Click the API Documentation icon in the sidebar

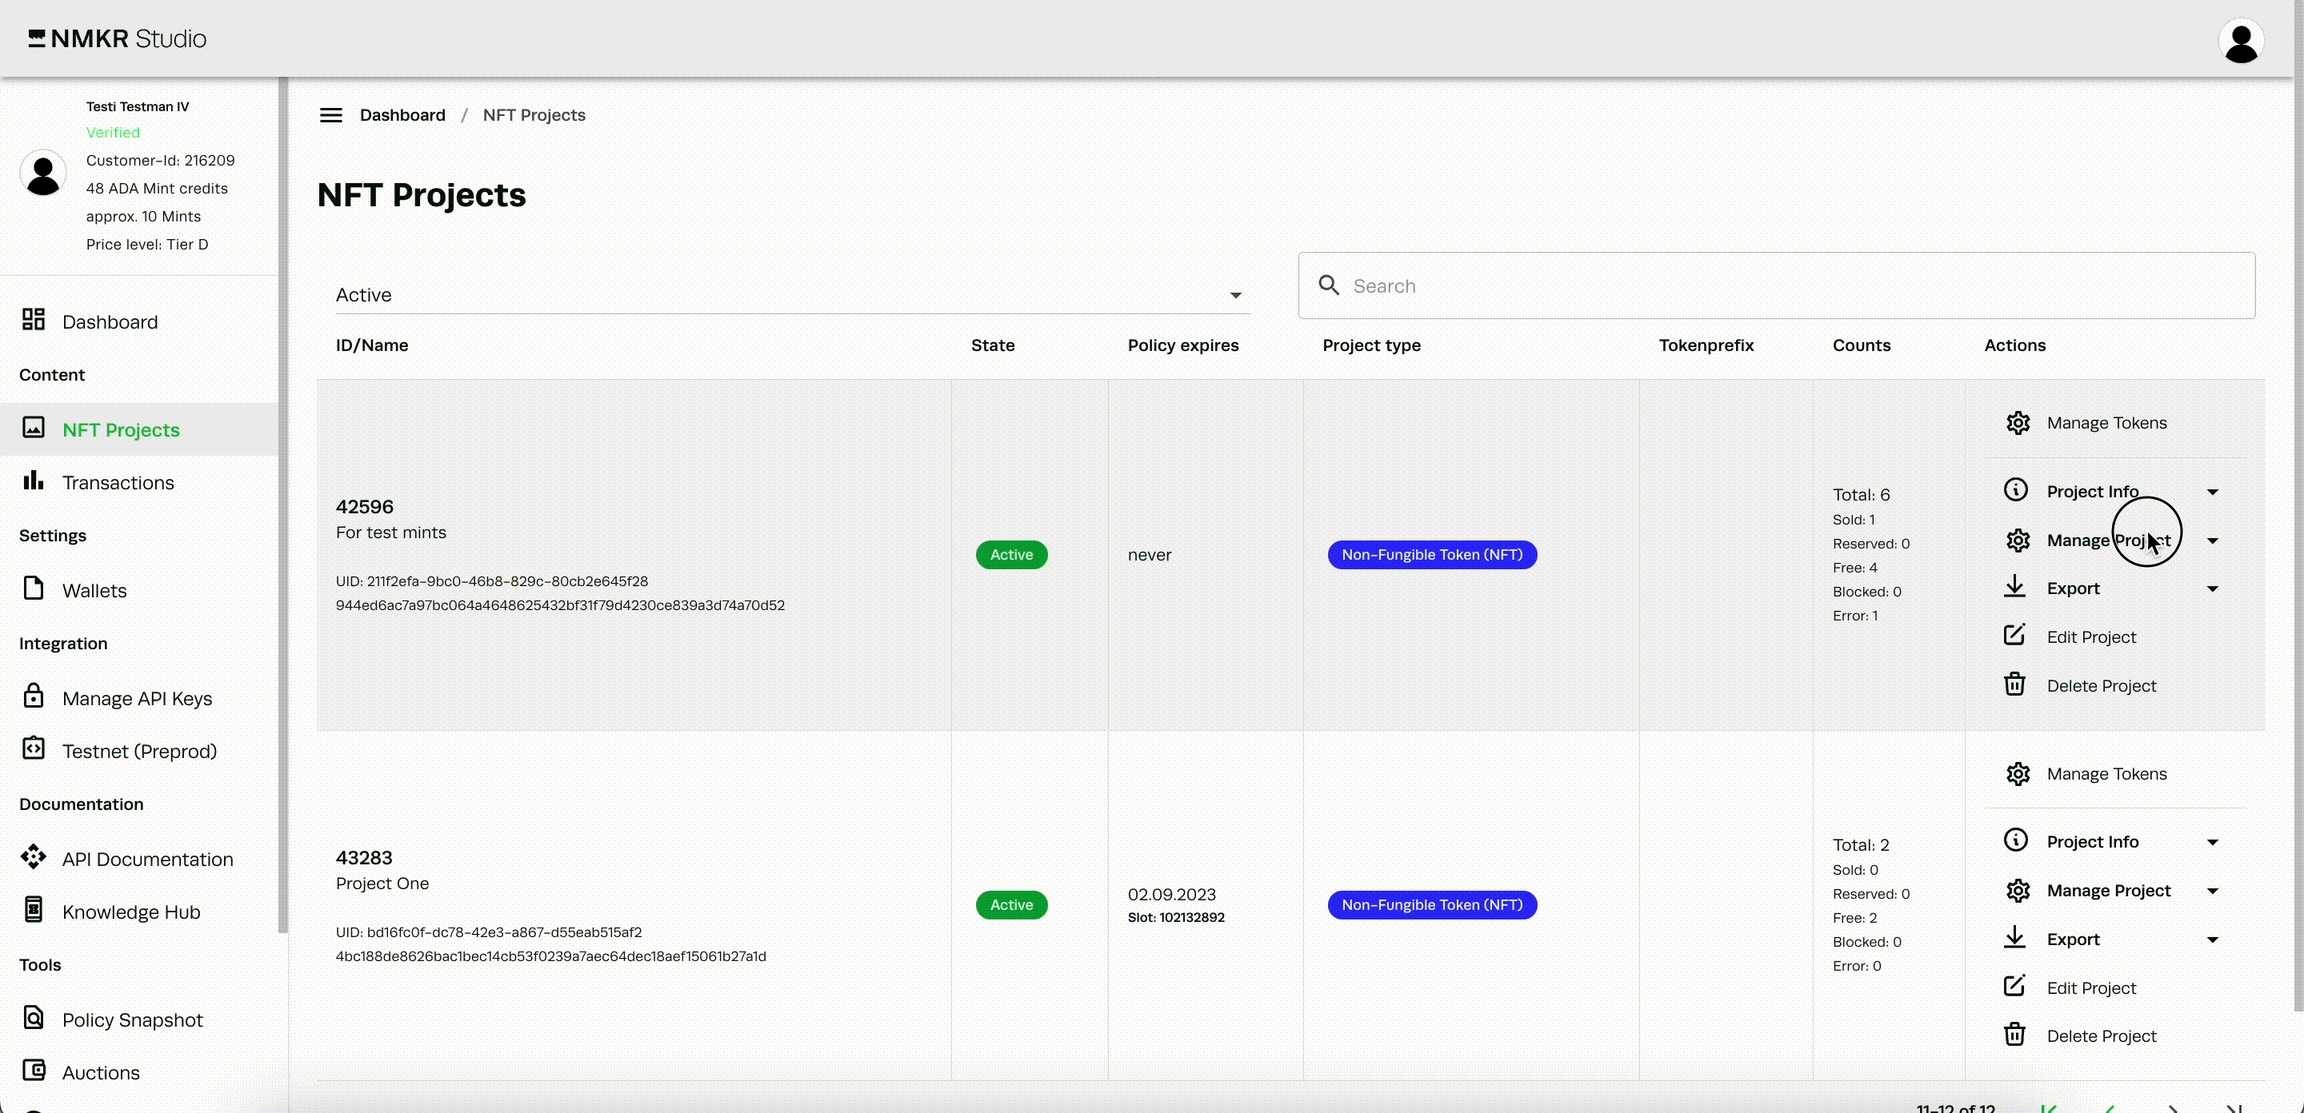pos(34,857)
